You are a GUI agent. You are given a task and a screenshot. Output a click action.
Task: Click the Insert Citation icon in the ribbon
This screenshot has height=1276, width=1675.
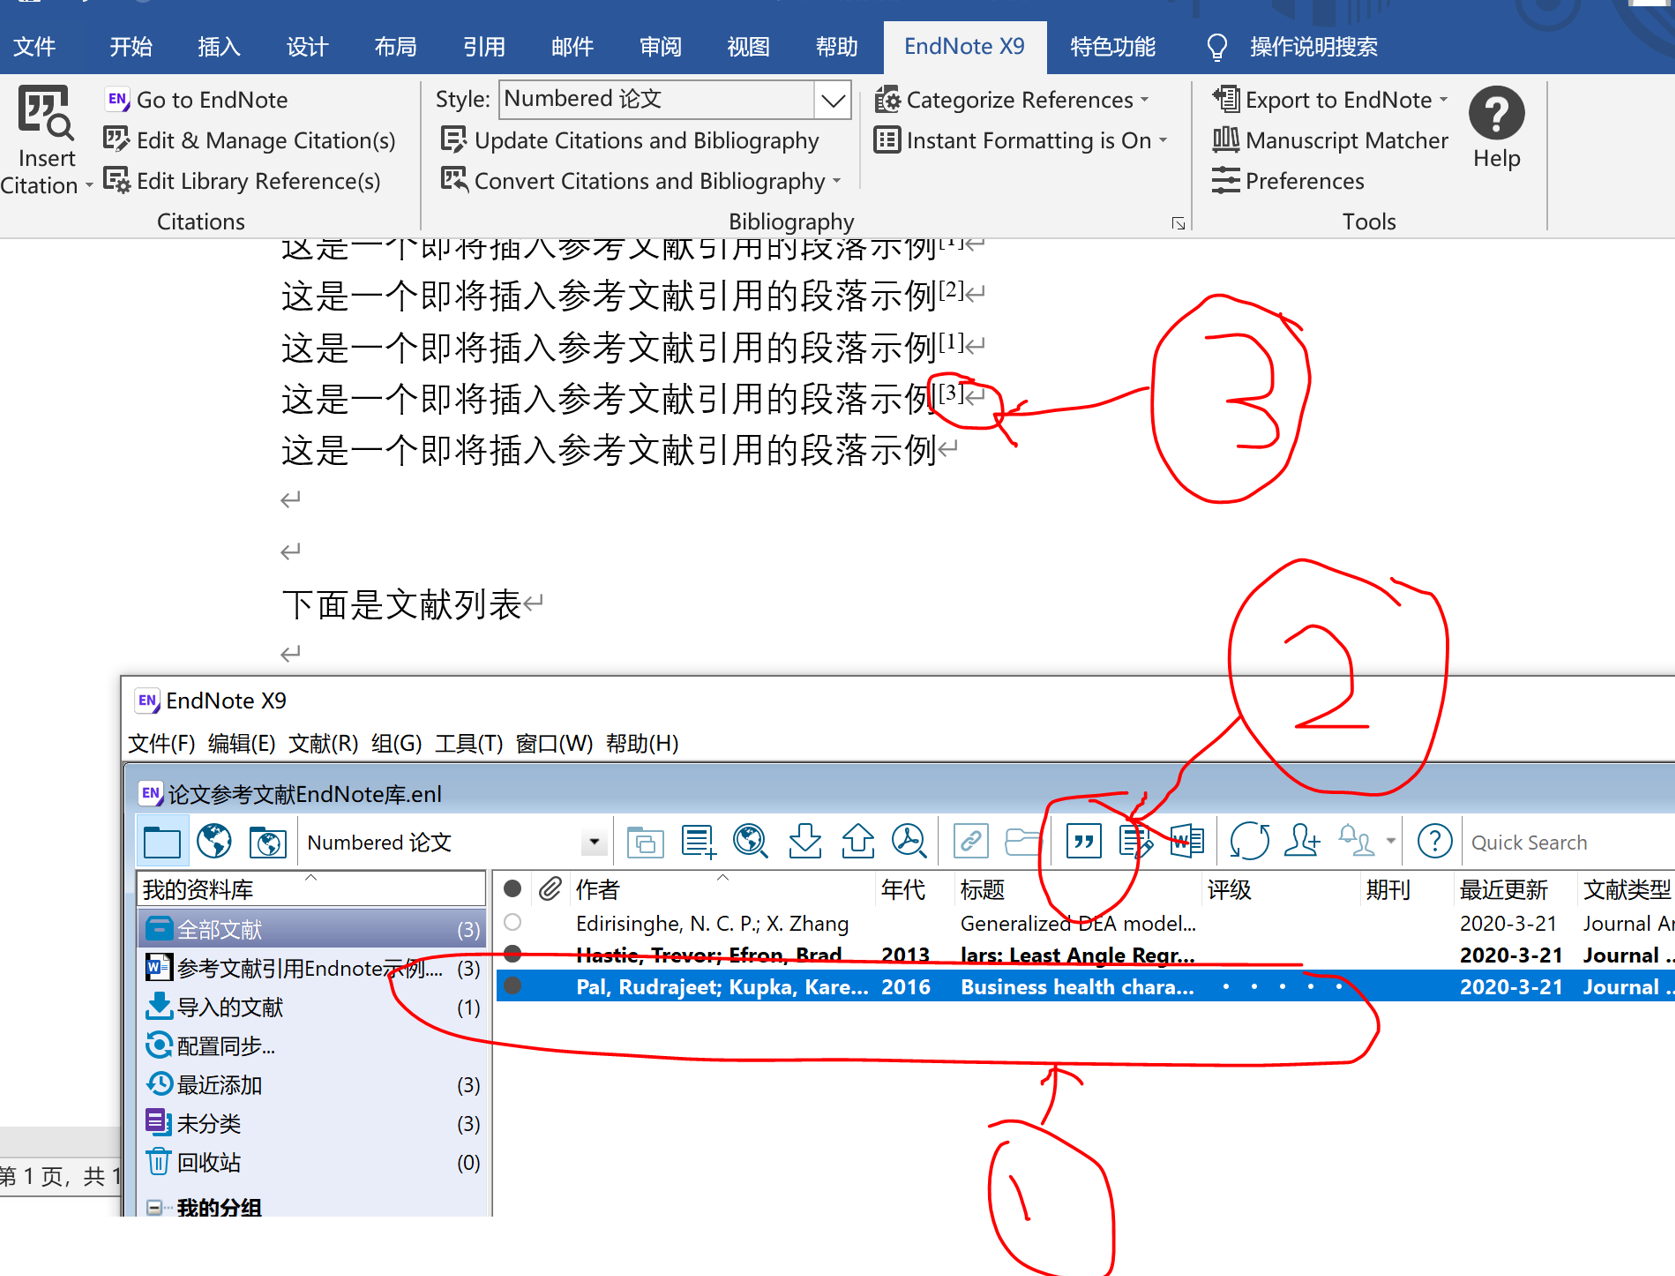pyautogui.click(x=45, y=112)
